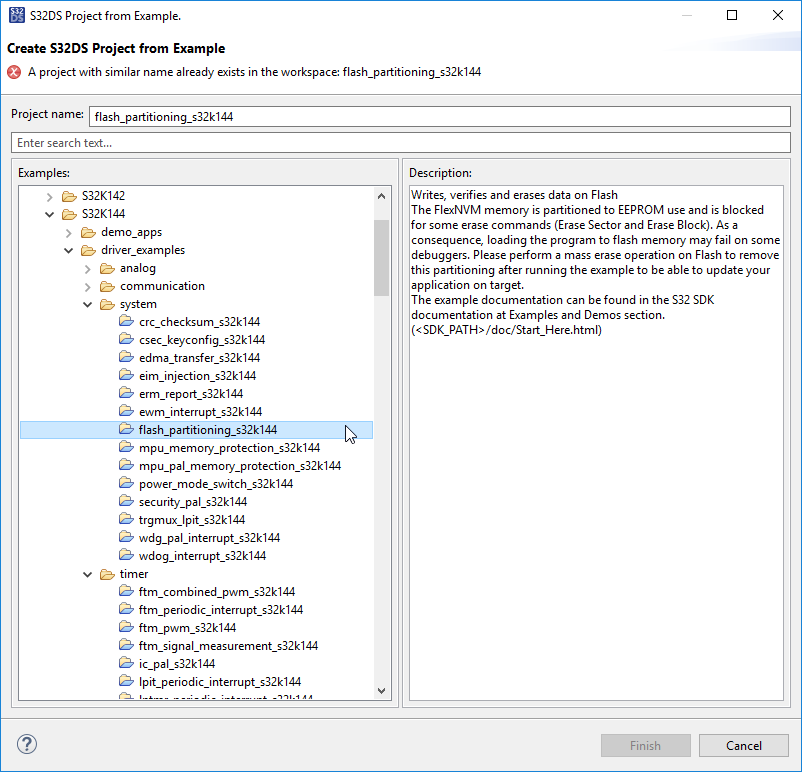Click the edma_transfer_s32k144 project icon

click(x=126, y=357)
